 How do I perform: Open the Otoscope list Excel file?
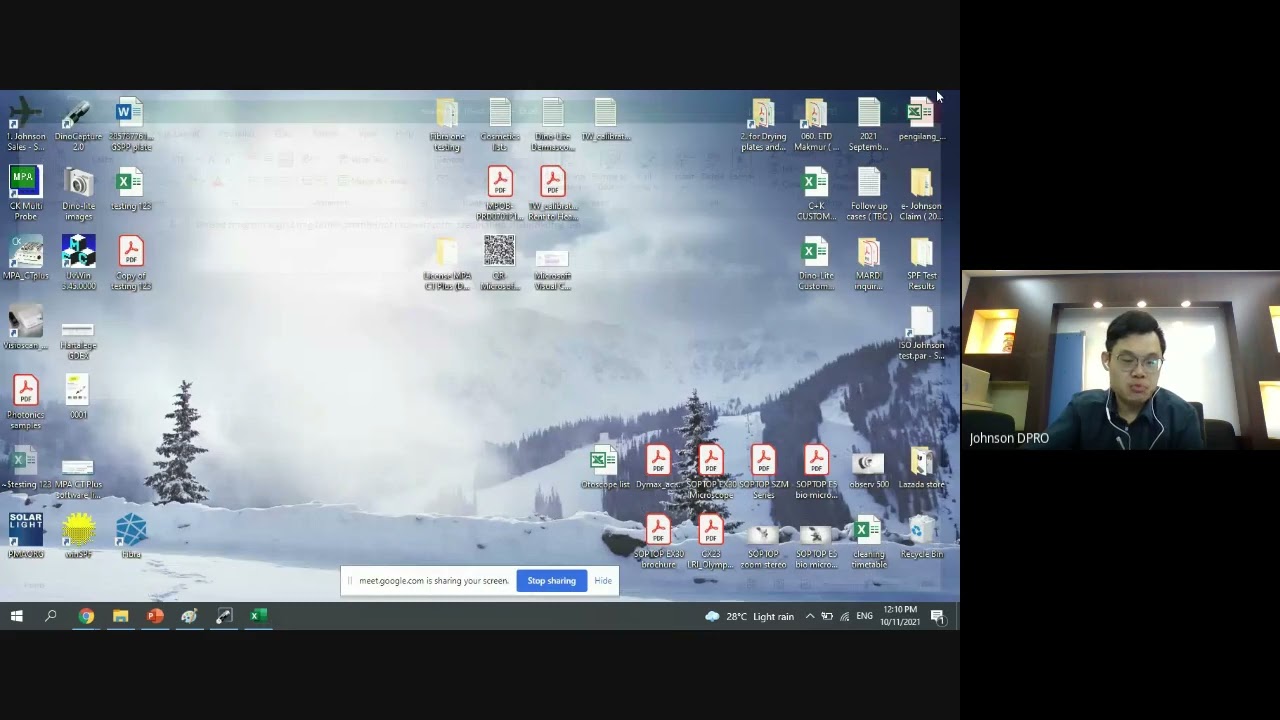[604, 467]
